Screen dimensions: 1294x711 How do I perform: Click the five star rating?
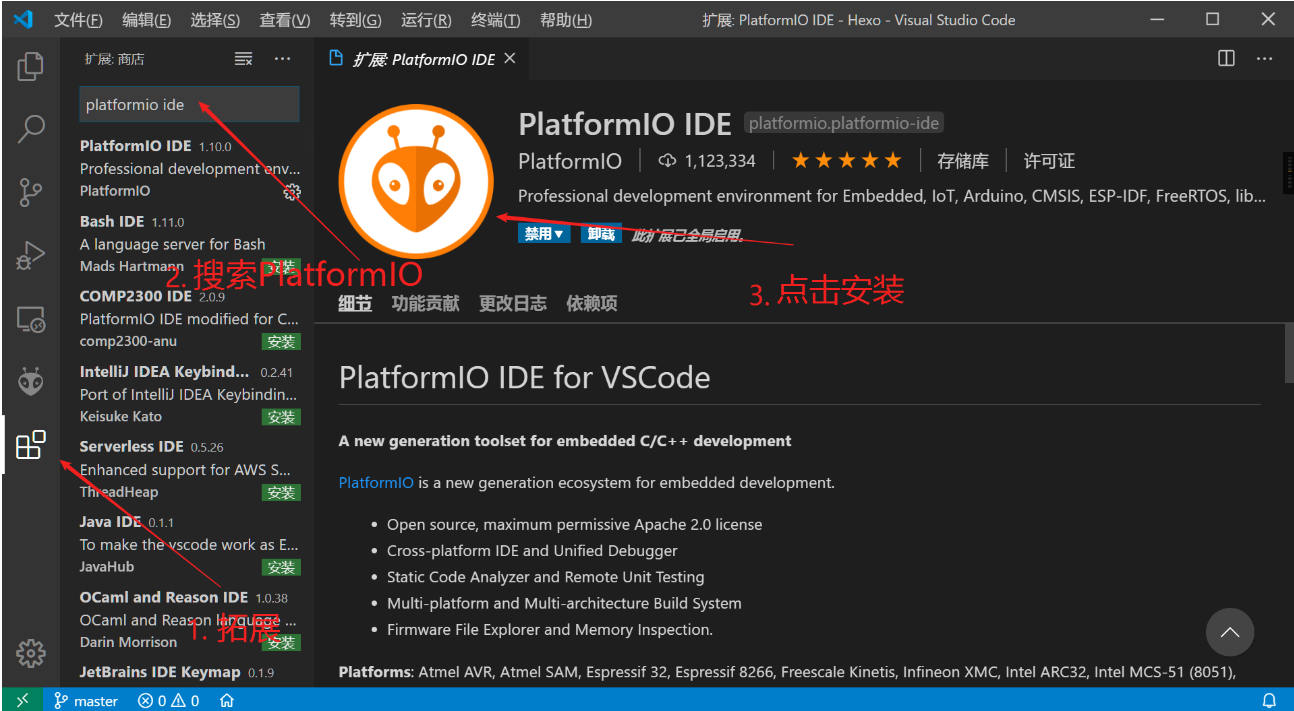tap(846, 161)
